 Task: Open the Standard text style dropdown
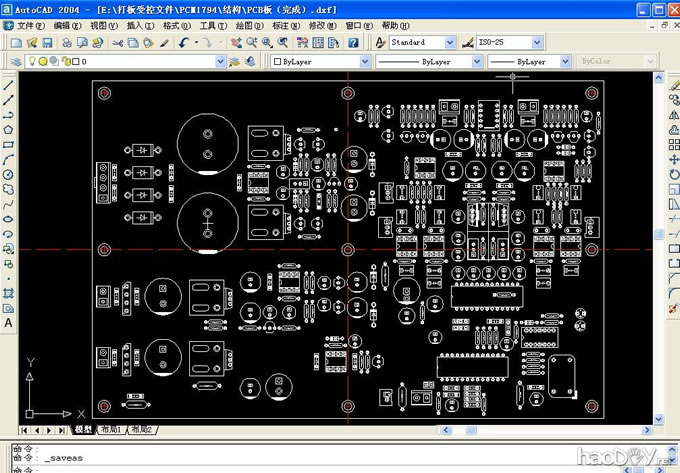[x=450, y=43]
